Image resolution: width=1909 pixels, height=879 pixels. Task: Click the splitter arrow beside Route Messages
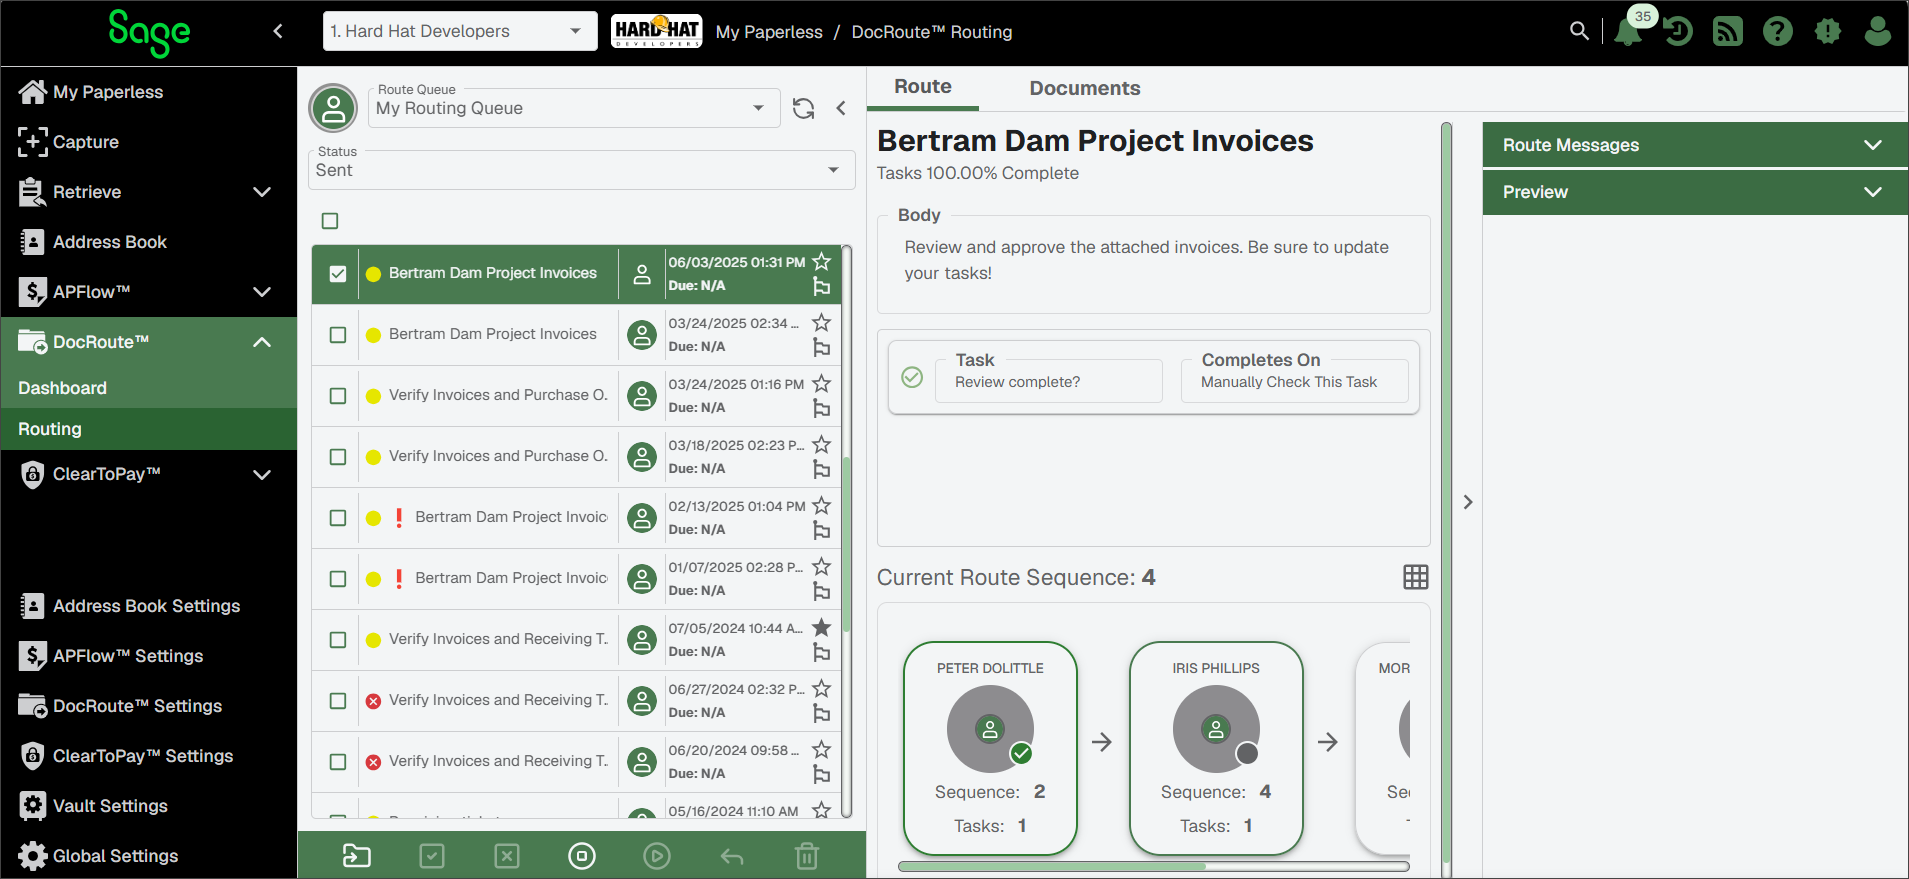pos(1468,502)
